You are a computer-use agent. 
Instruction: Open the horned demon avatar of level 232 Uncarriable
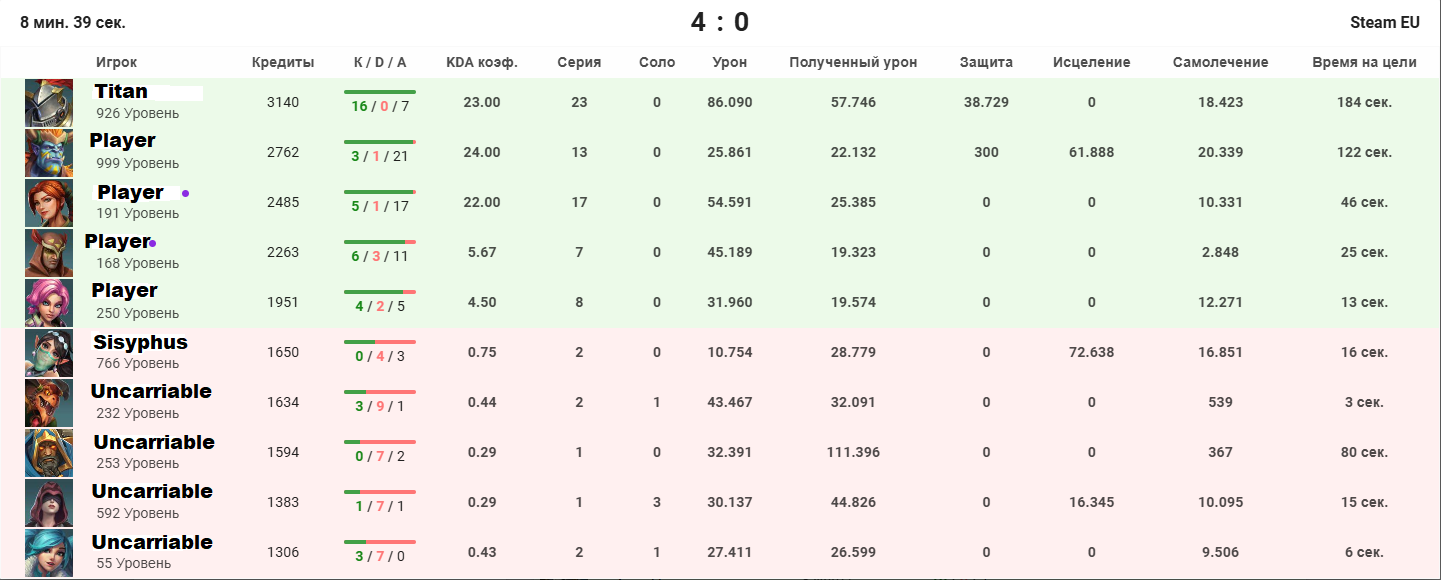pos(49,403)
